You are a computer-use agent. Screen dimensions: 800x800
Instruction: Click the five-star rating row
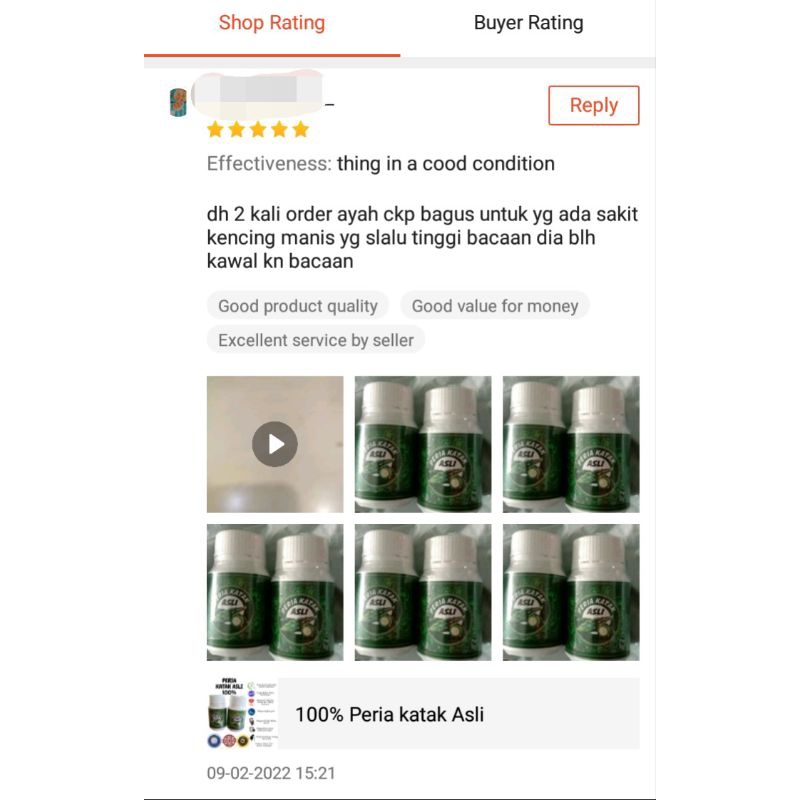[x=258, y=130]
